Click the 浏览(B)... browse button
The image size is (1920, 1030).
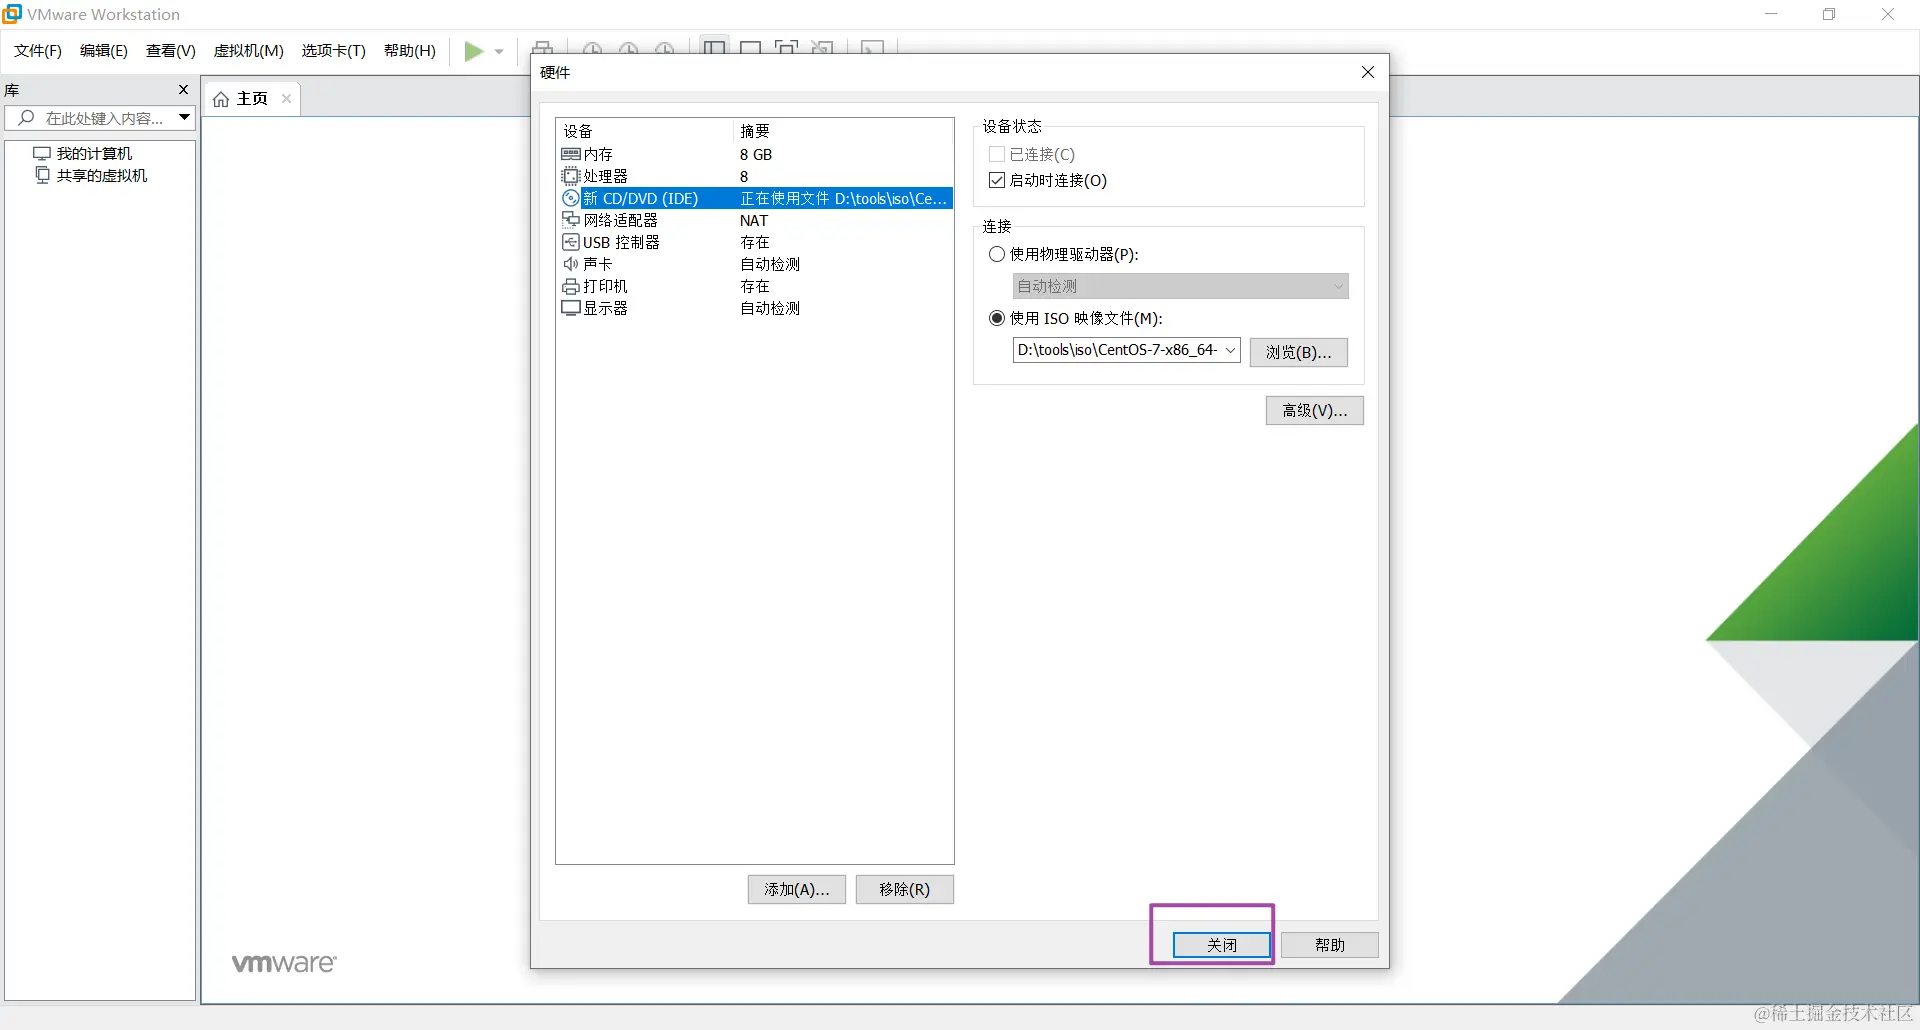pyautogui.click(x=1298, y=352)
